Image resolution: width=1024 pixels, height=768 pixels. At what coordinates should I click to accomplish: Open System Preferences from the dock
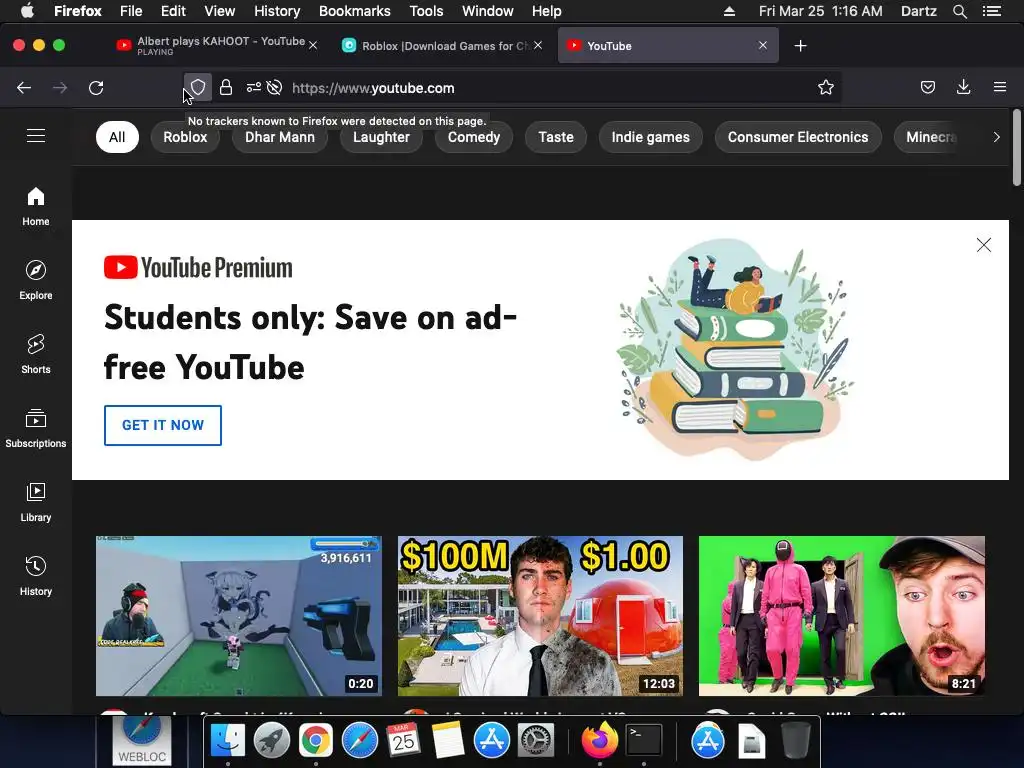coord(536,741)
